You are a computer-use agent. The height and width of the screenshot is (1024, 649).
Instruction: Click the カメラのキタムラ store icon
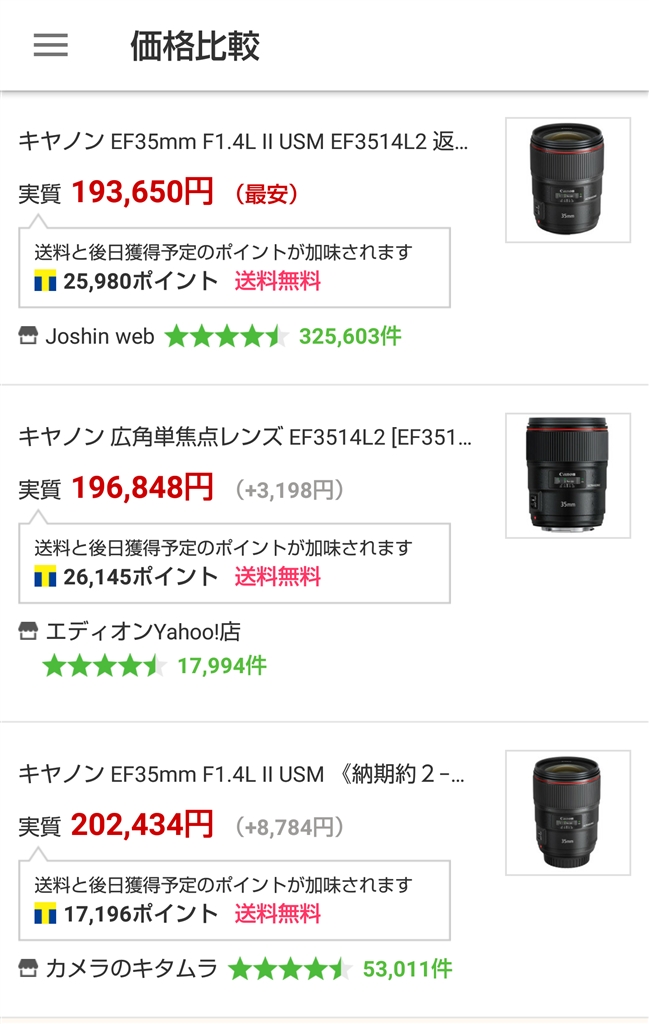(x=28, y=968)
